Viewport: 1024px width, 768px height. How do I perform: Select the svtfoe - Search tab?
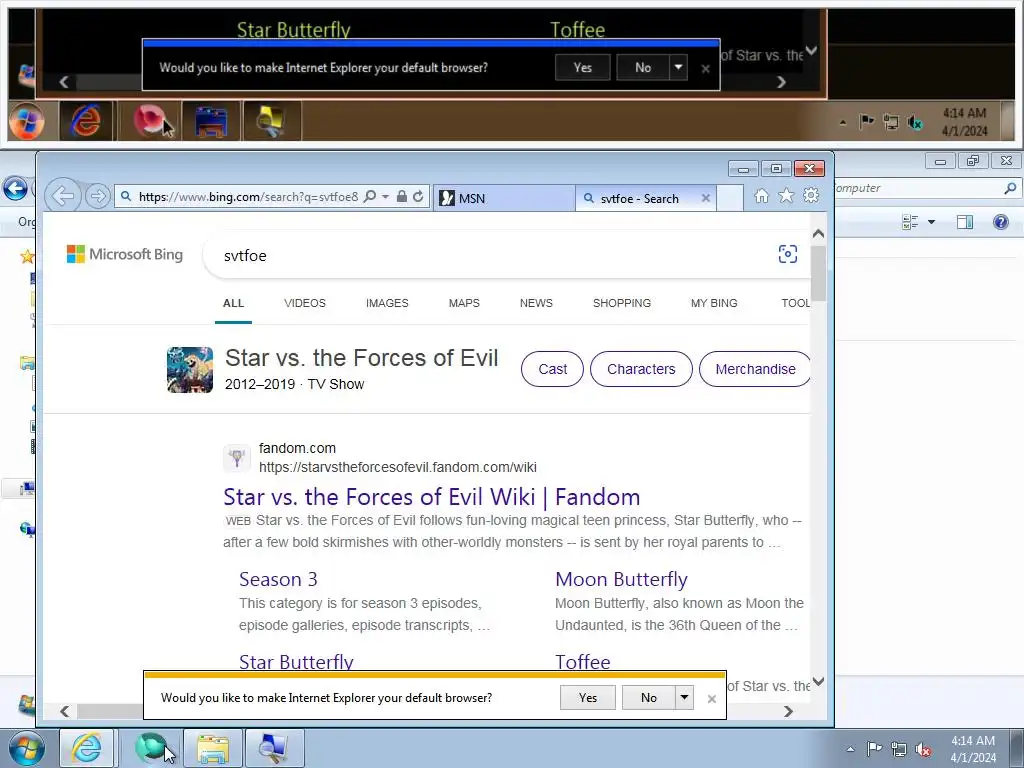click(x=639, y=199)
